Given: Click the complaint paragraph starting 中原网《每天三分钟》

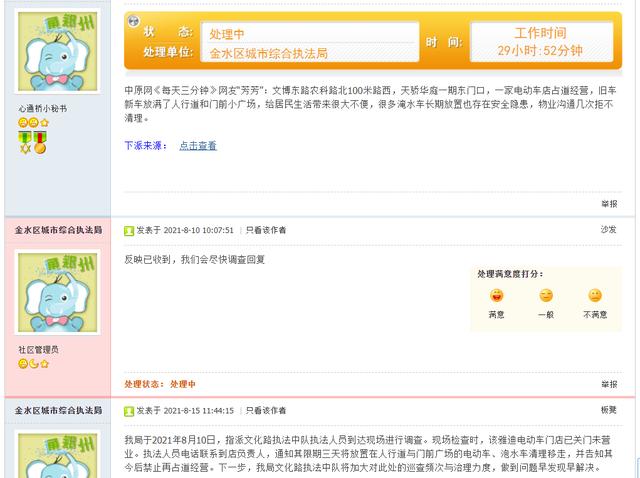Looking at the screenshot, I should tap(370, 104).
